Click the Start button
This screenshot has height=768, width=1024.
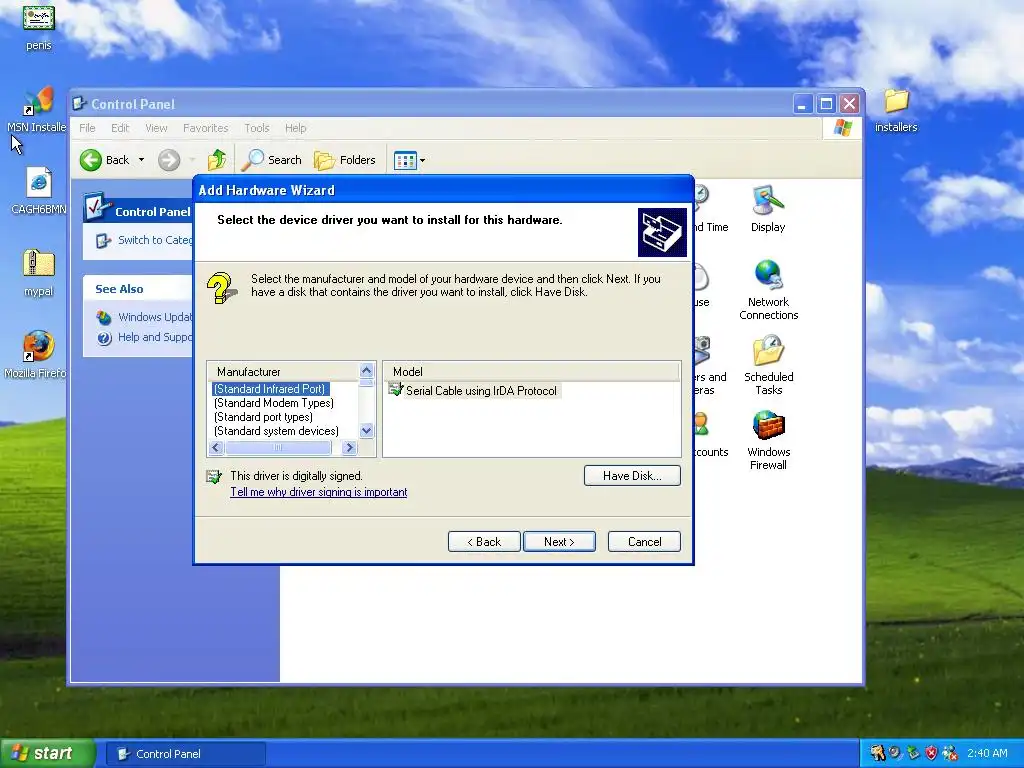pyautogui.click(x=48, y=754)
